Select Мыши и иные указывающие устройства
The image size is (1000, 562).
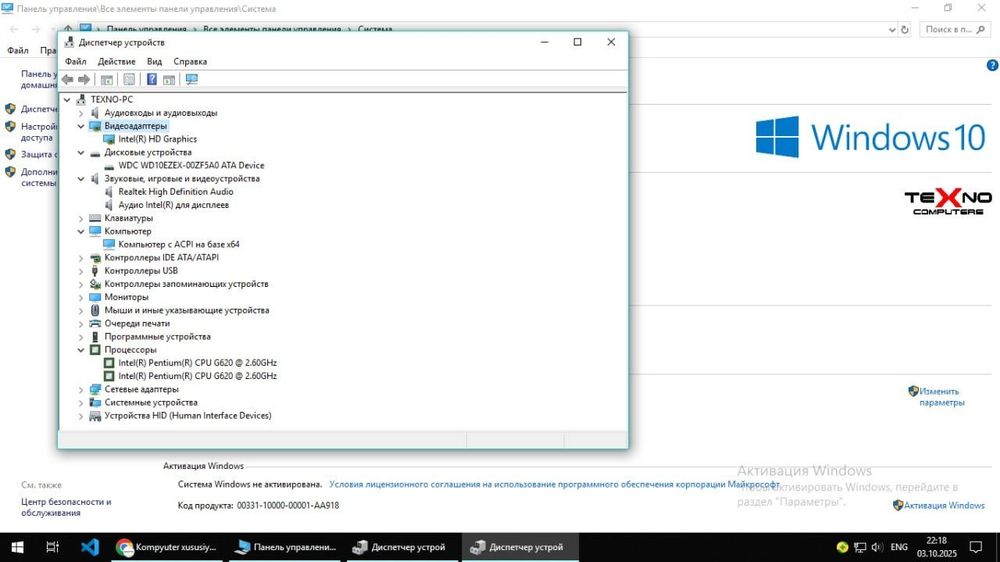(x=187, y=310)
